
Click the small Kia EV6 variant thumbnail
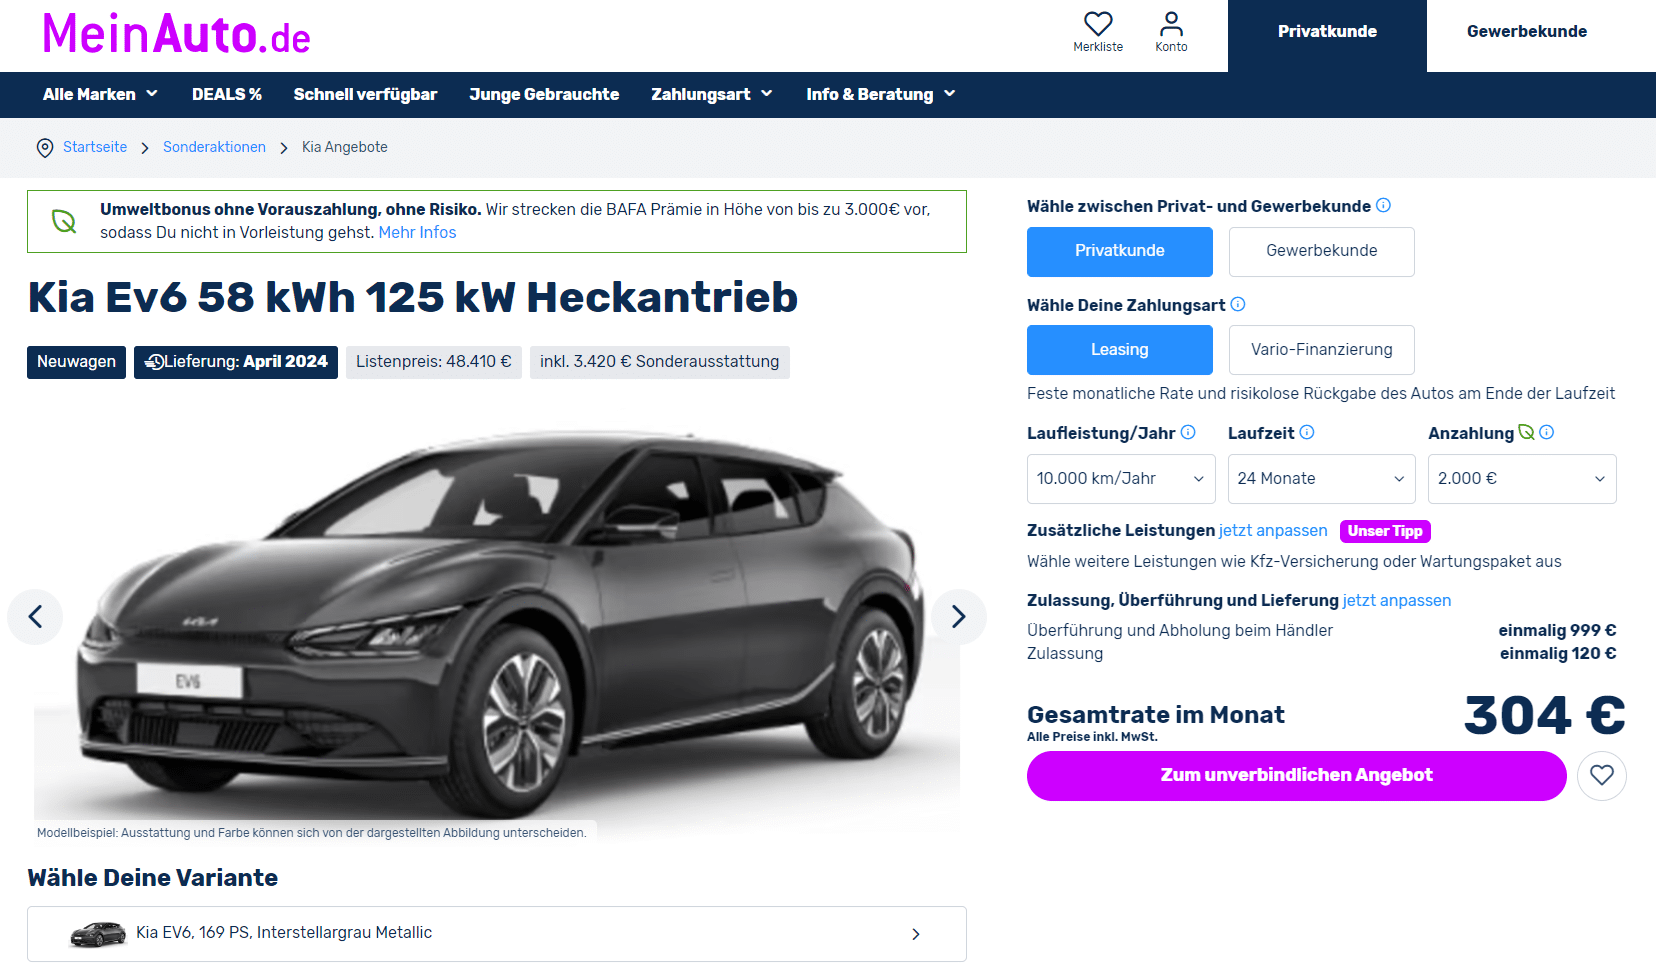98,934
